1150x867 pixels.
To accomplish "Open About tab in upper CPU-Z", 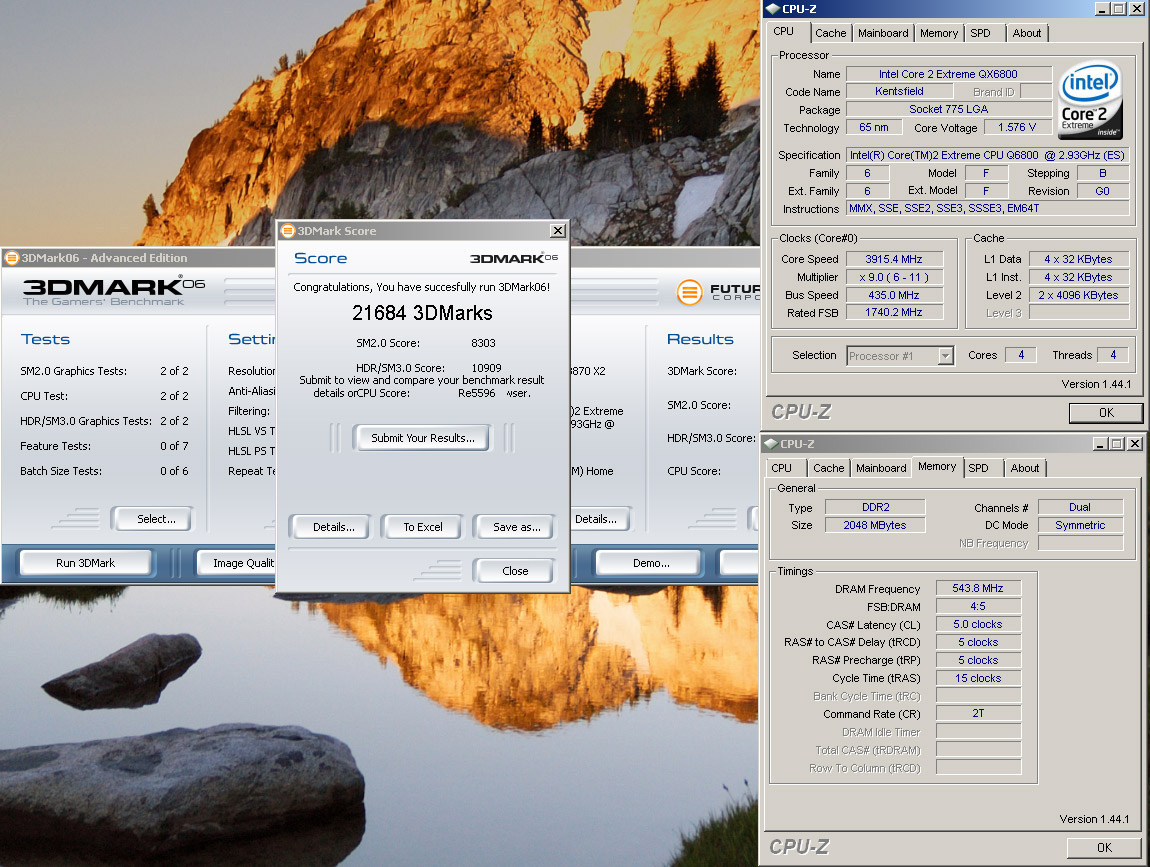I will click(x=1027, y=33).
